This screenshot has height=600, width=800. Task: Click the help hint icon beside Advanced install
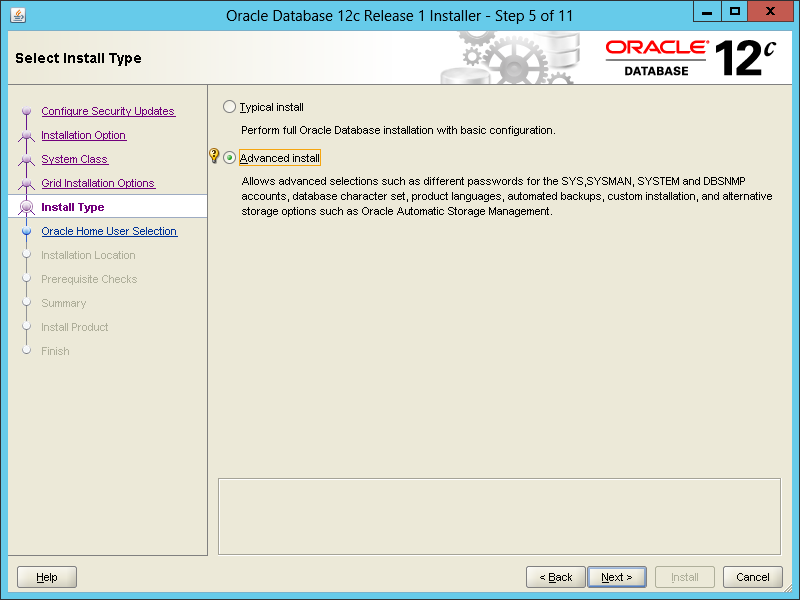[214, 156]
